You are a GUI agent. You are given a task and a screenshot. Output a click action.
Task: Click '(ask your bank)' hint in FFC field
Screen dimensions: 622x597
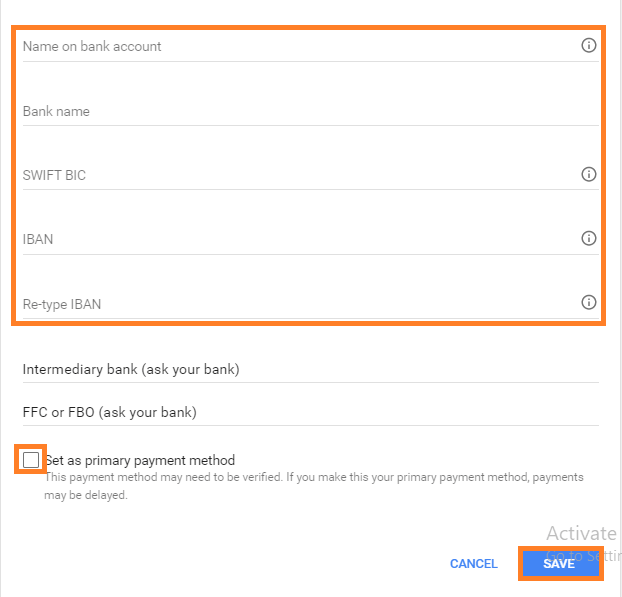(148, 413)
